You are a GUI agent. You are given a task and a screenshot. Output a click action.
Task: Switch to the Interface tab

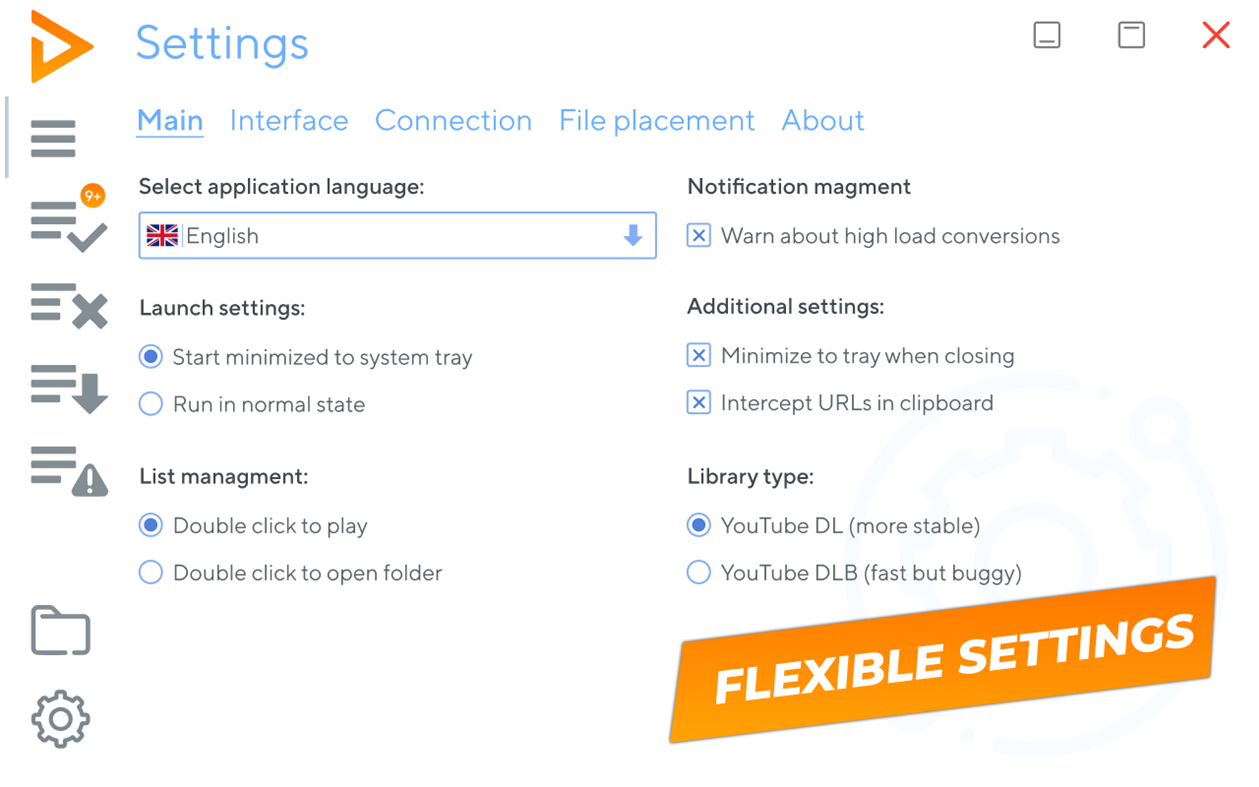click(288, 120)
